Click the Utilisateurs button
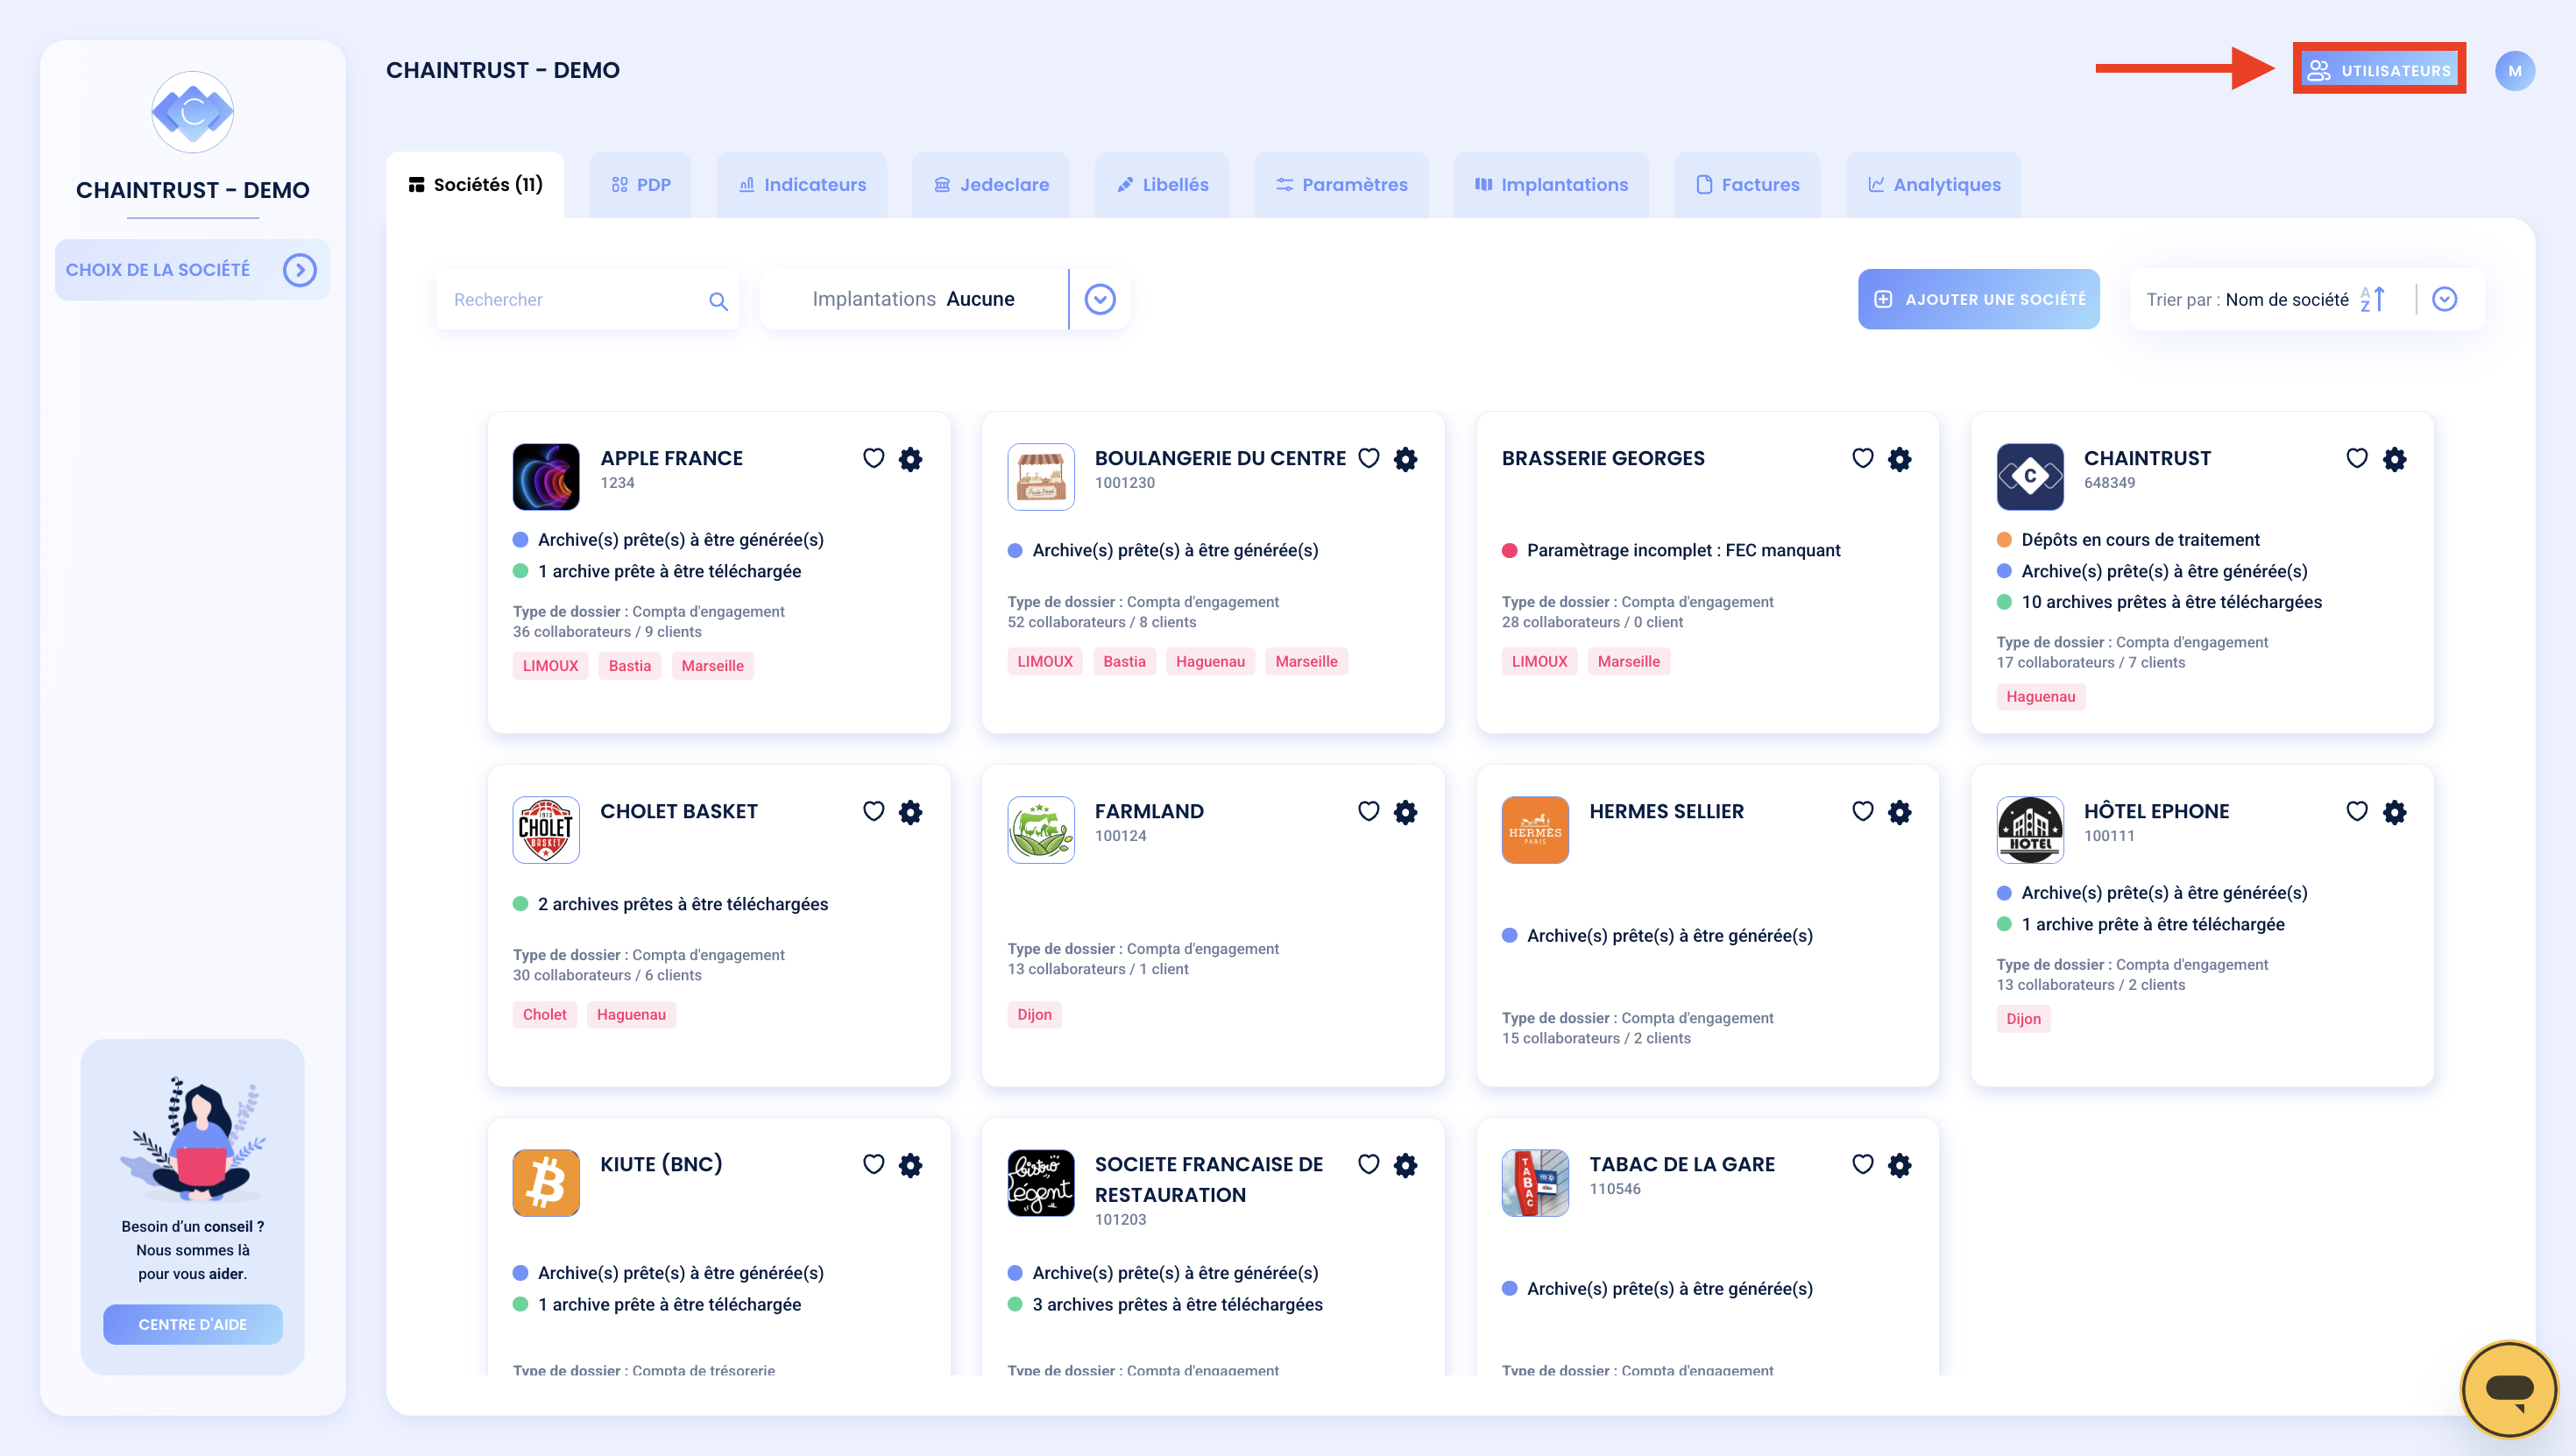This screenshot has width=2576, height=1456. [x=2379, y=70]
